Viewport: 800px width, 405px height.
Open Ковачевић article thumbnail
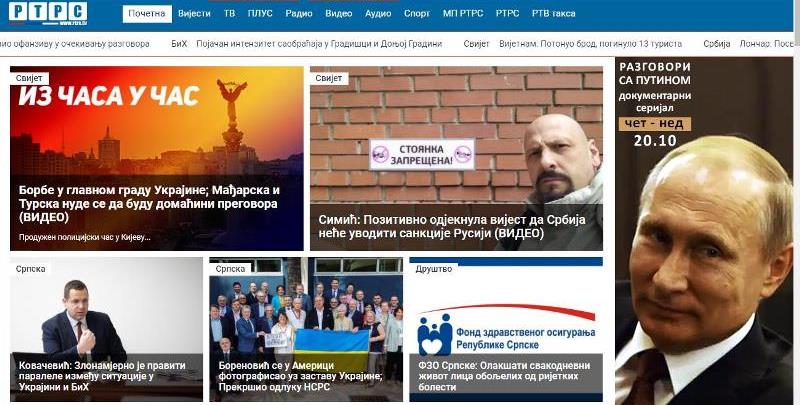tap(106, 329)
